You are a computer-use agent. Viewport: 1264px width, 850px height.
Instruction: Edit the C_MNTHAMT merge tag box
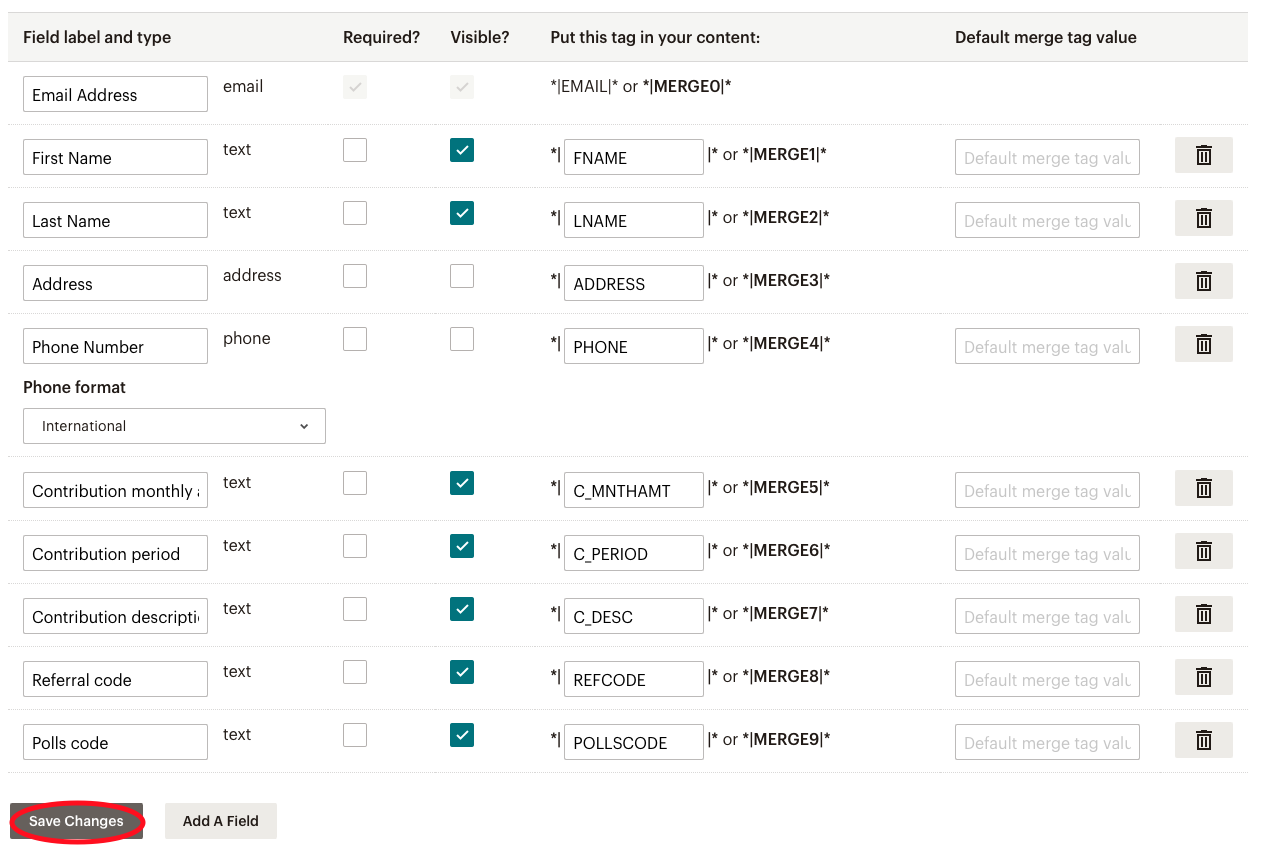tap(633, 490)
